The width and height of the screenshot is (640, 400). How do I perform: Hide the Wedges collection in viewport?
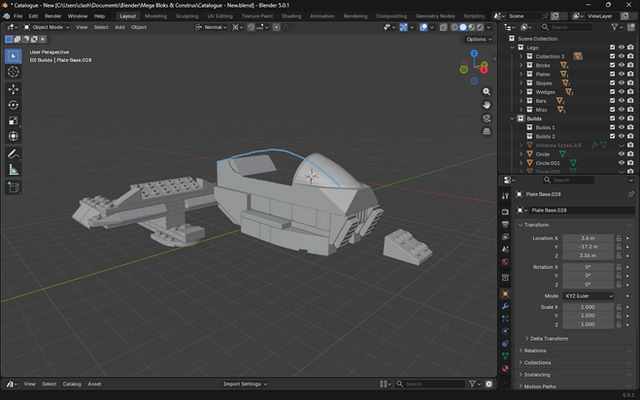621,91
